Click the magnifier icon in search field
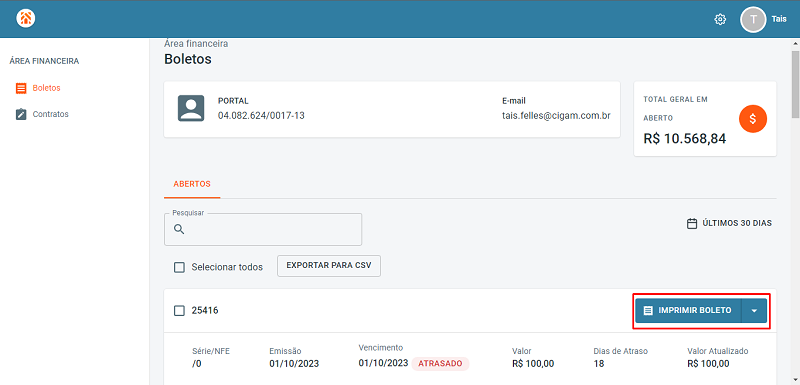Screen dimensions: 800x385 coord(179,229)
